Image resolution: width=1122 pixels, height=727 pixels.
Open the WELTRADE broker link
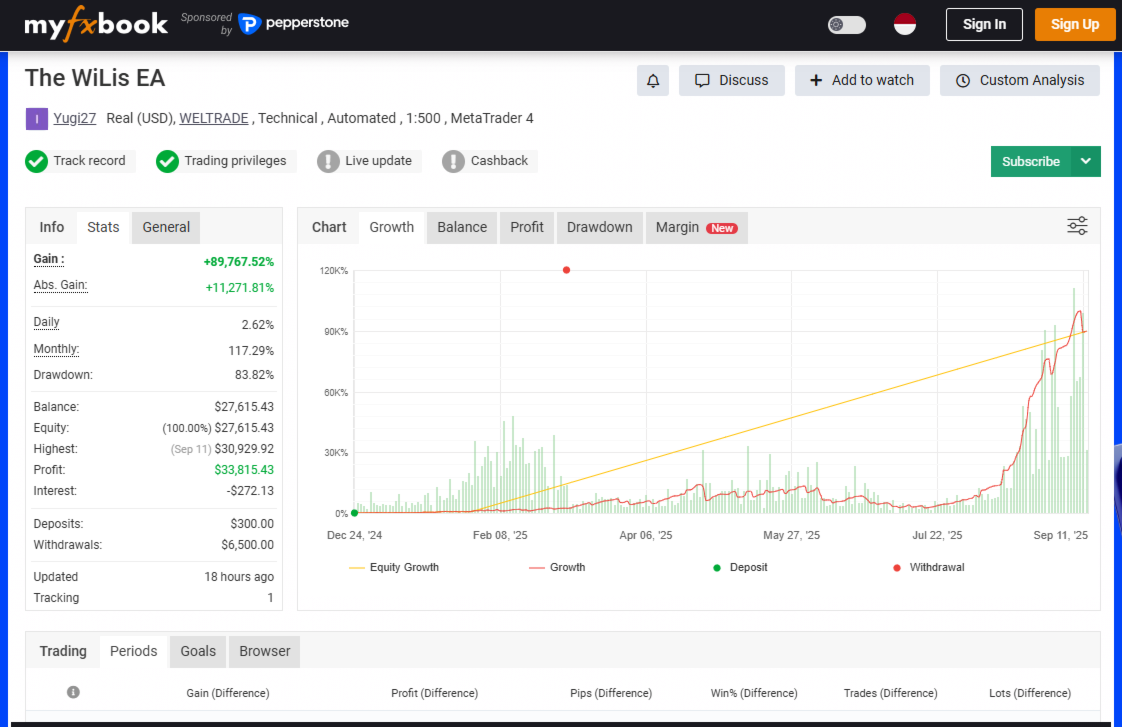click(214, 119)
